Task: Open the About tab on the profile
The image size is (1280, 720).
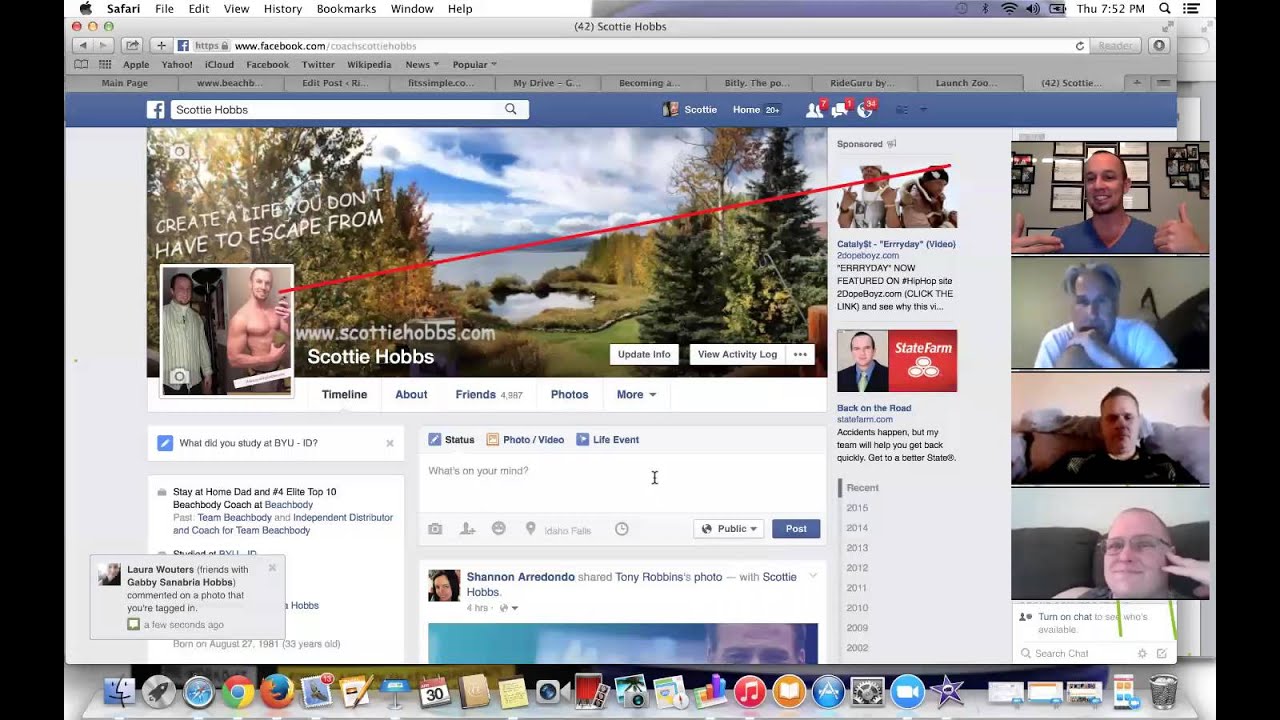Action: tap(411, 395)
